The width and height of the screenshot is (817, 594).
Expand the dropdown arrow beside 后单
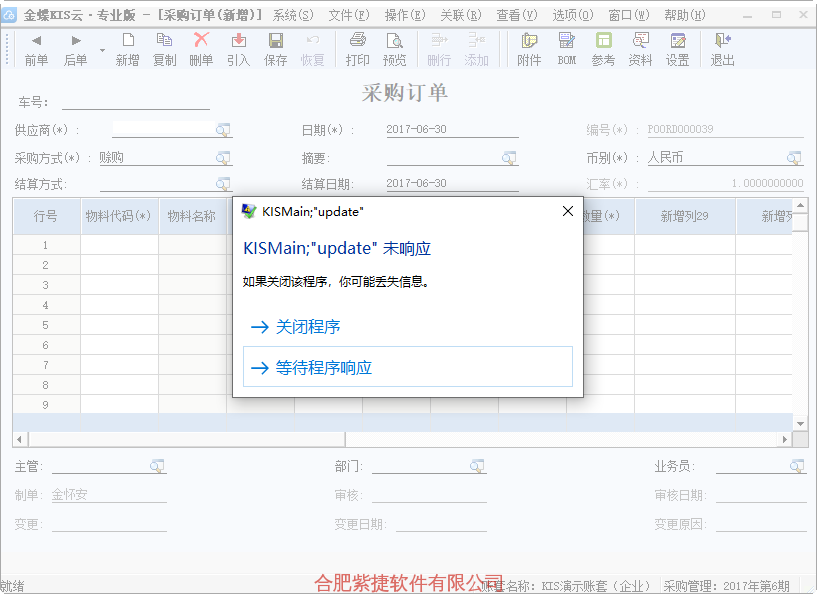(x=102, y=49)
